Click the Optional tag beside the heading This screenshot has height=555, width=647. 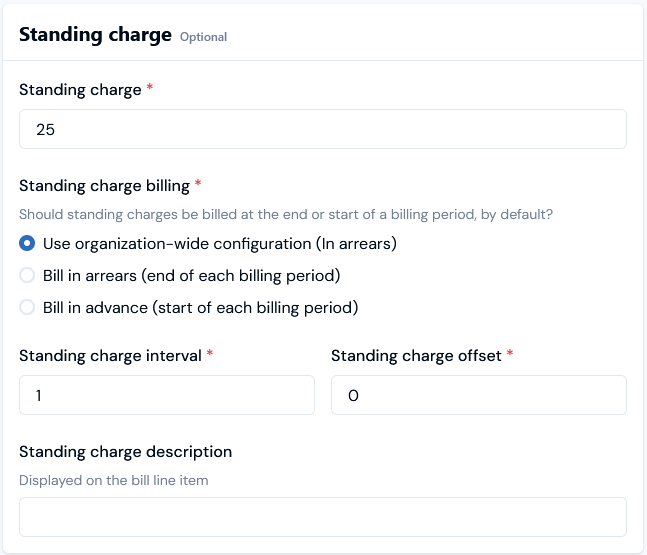point(203,37)
